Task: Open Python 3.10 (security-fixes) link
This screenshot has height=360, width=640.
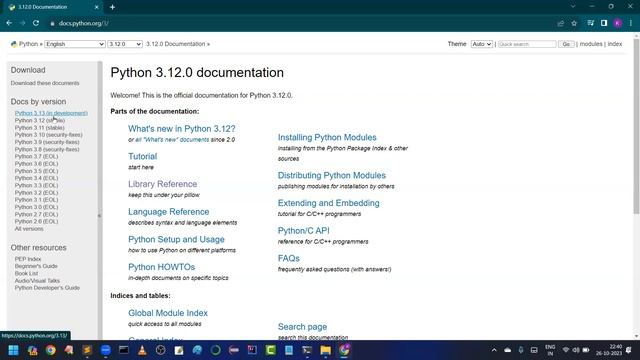Action: click(49, 135)
